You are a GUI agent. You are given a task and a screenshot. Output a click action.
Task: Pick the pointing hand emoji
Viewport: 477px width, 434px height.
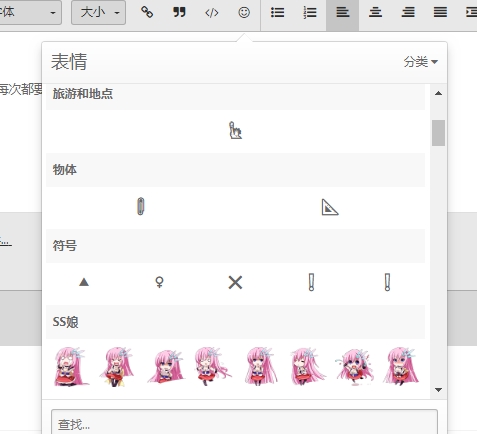(235, 130)
